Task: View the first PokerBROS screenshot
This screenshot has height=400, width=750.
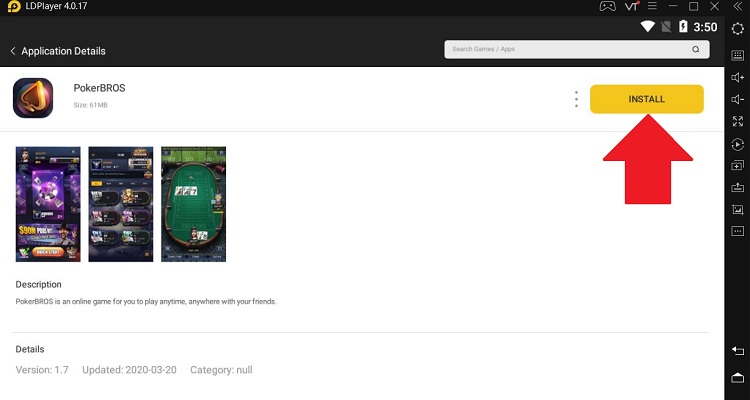Action: (48, 204)
